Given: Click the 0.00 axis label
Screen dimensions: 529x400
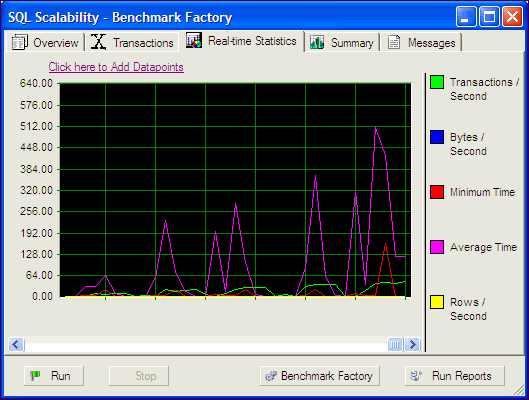Looking at the screenshot, I should tap(43, 296).
